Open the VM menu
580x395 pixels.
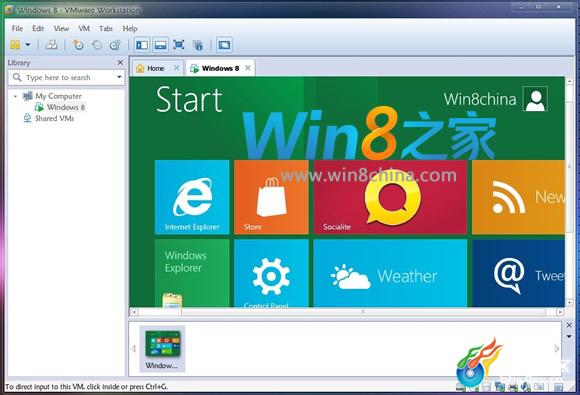(84, 28)
